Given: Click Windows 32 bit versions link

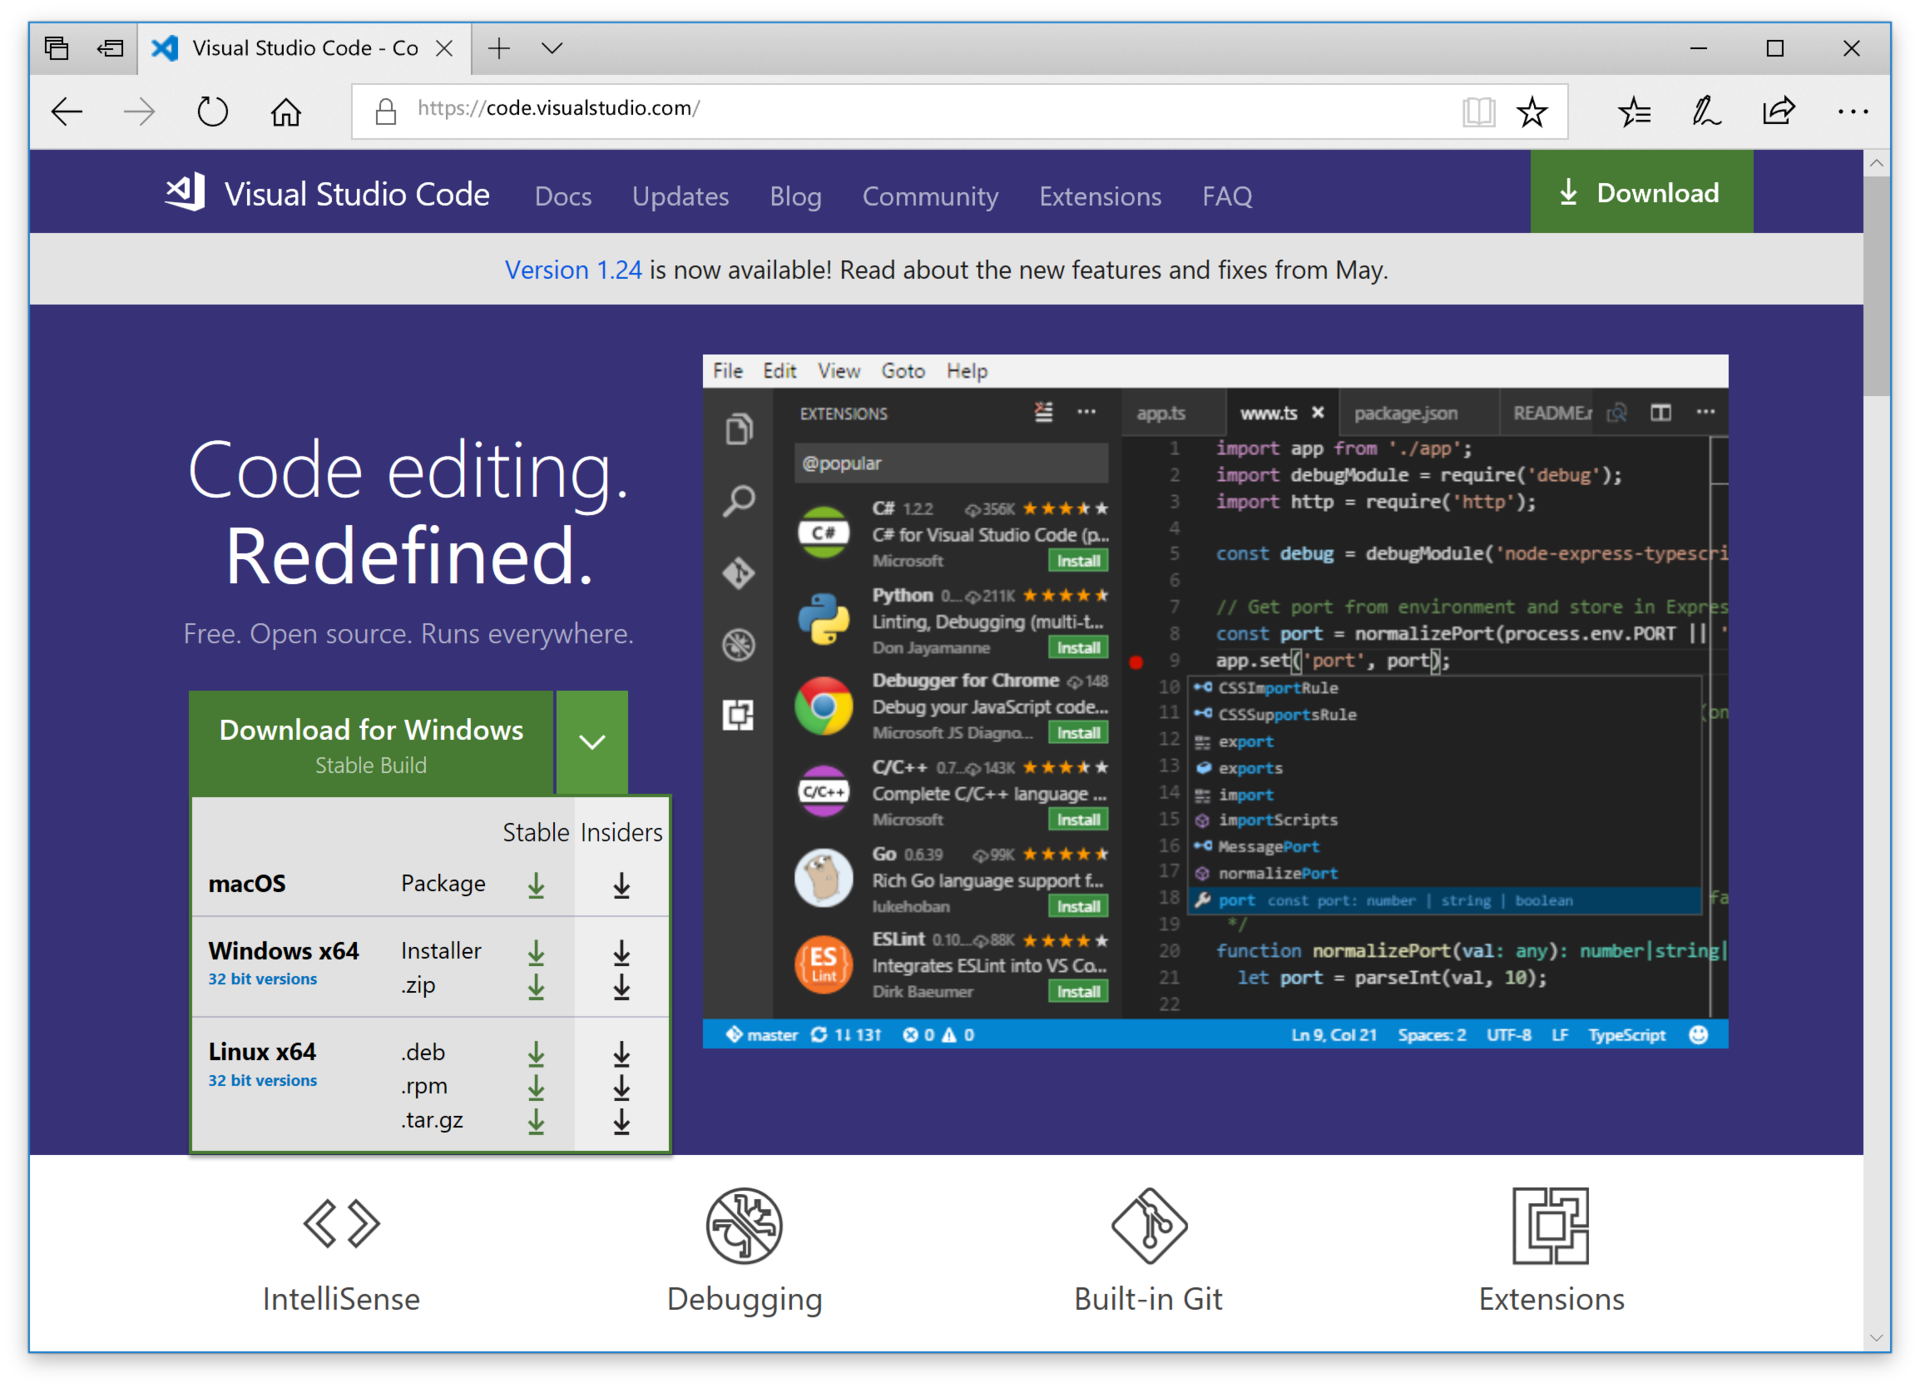Looking at the screenshot, I should (x=262, y=979).
